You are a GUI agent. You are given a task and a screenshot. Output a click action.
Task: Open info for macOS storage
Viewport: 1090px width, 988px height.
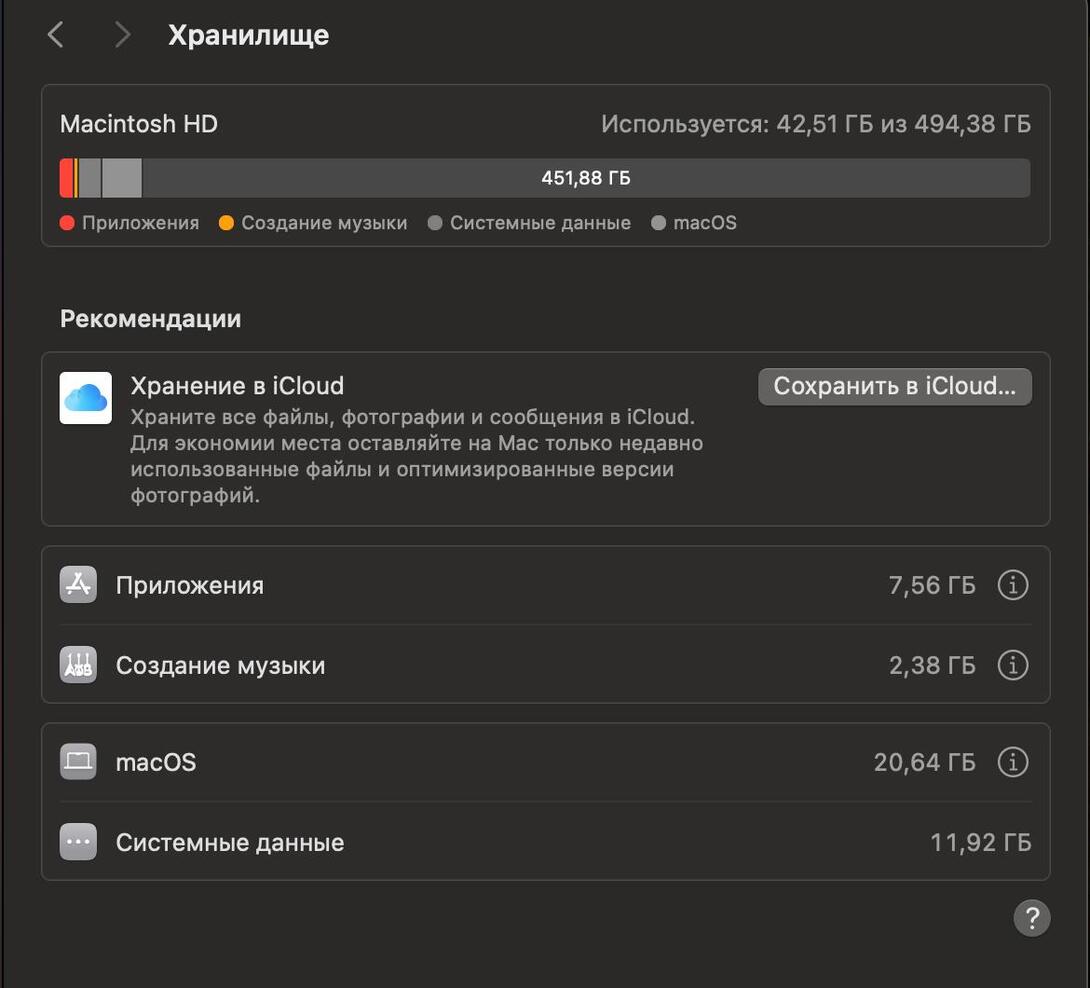(1012, 762)
